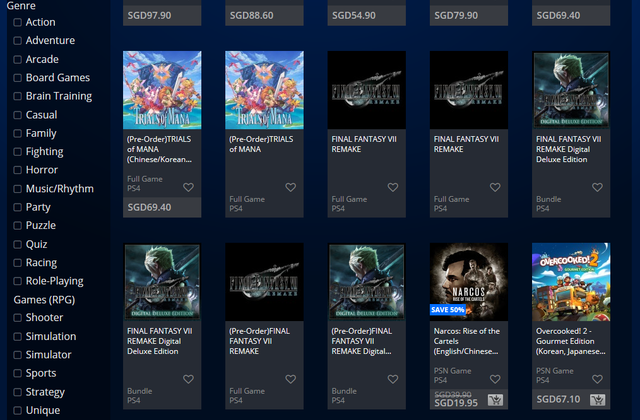Filter by Simulation genre
The image size is (640, 420).
(x=18, y=337)
